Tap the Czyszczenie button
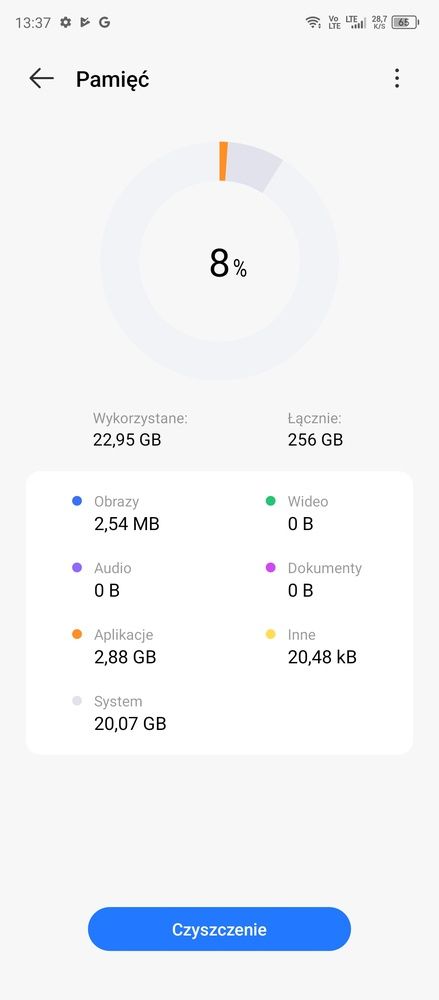This screenshot has height=1000, width=439. (x=220, y=929)
